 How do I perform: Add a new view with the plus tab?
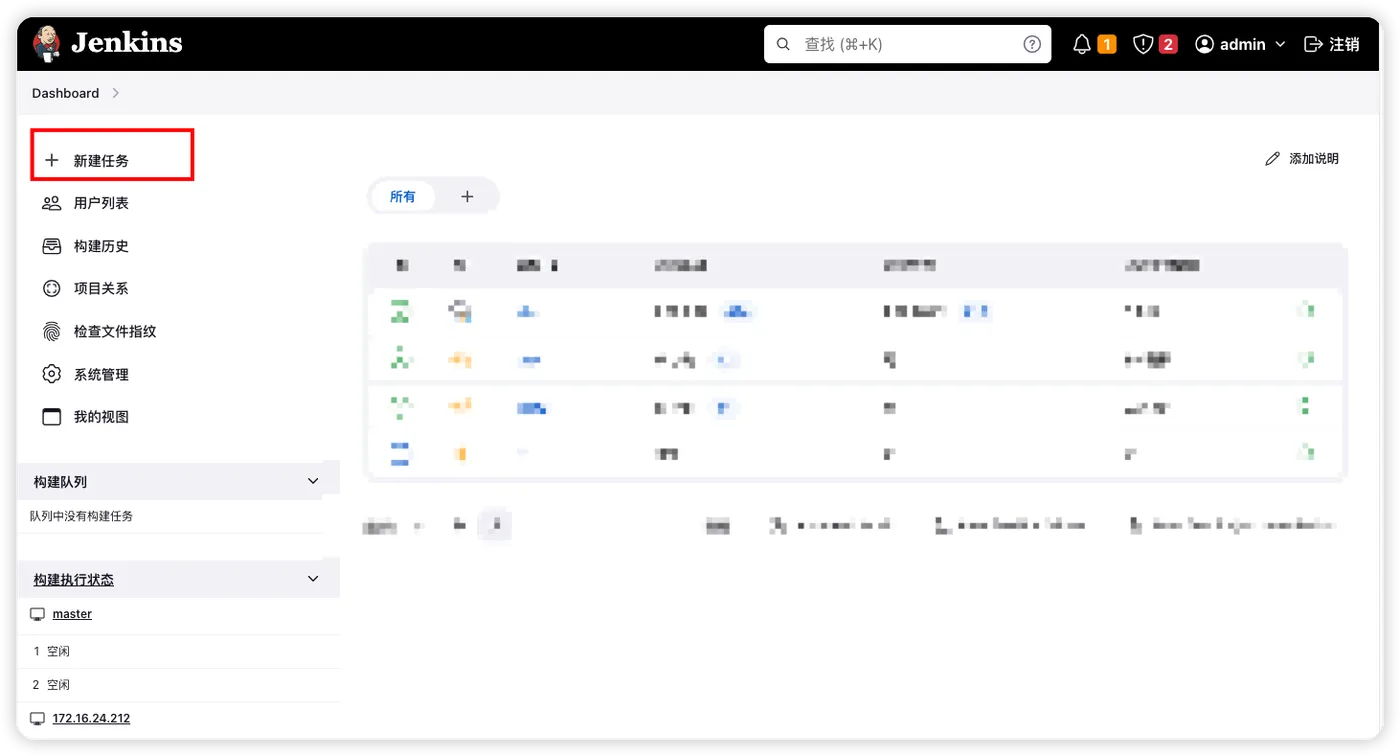(x=467, y=197)
